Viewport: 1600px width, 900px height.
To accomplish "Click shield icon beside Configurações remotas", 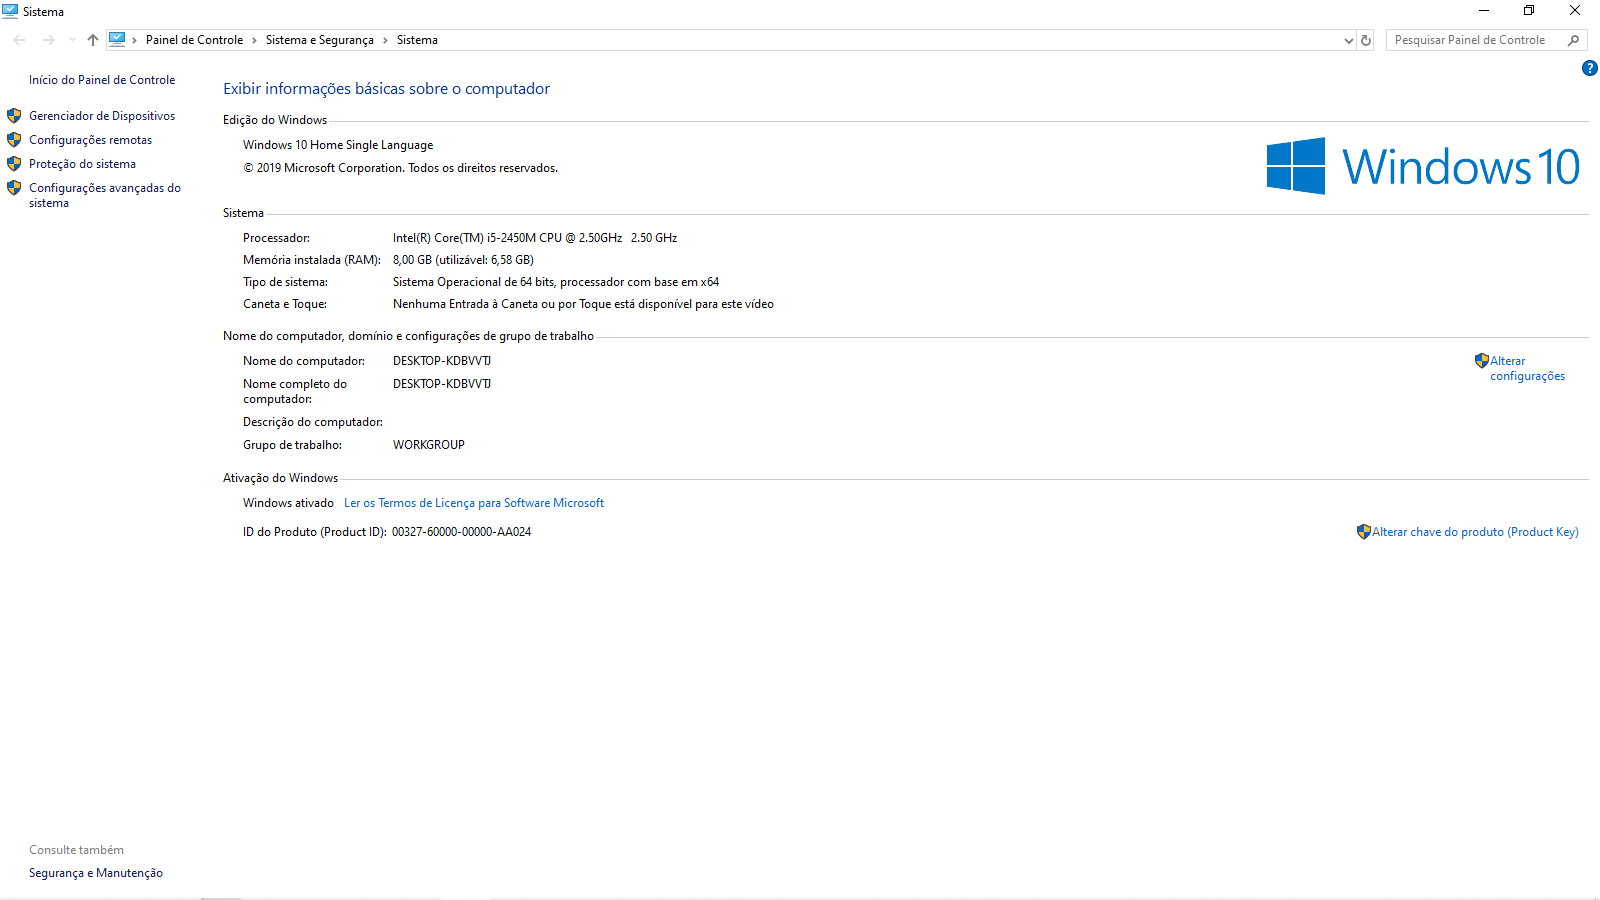I will pyautogui.click(x=14, y=140).
